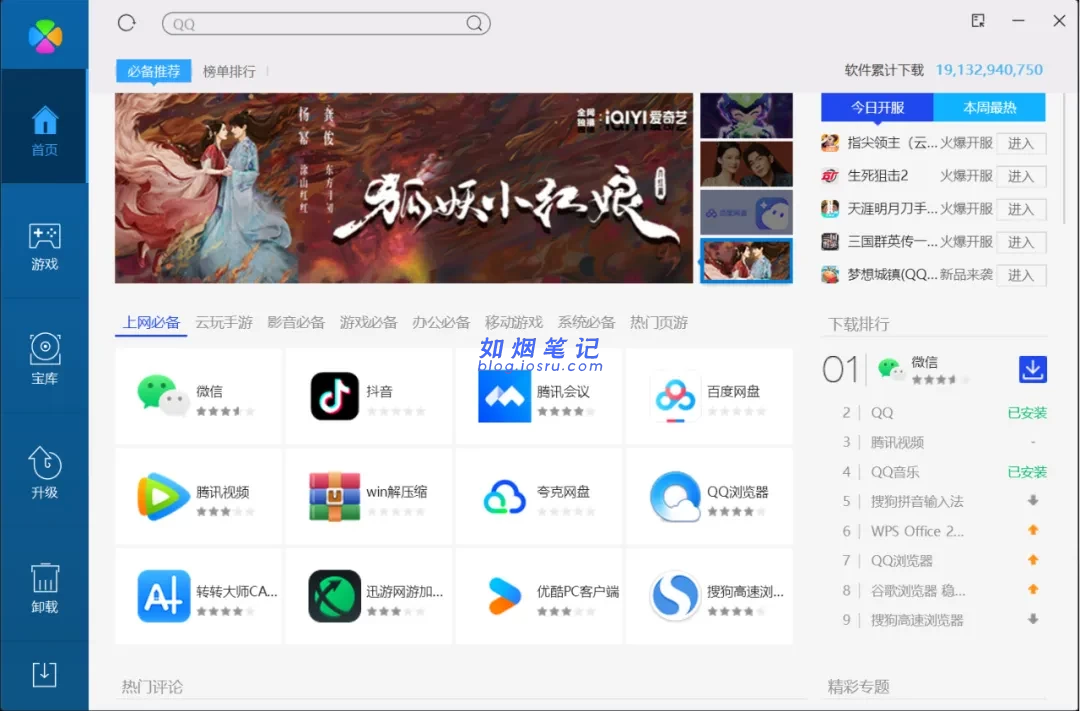Open the download manager icon at sidebar bottom
1080x711 pixels.
44,674
